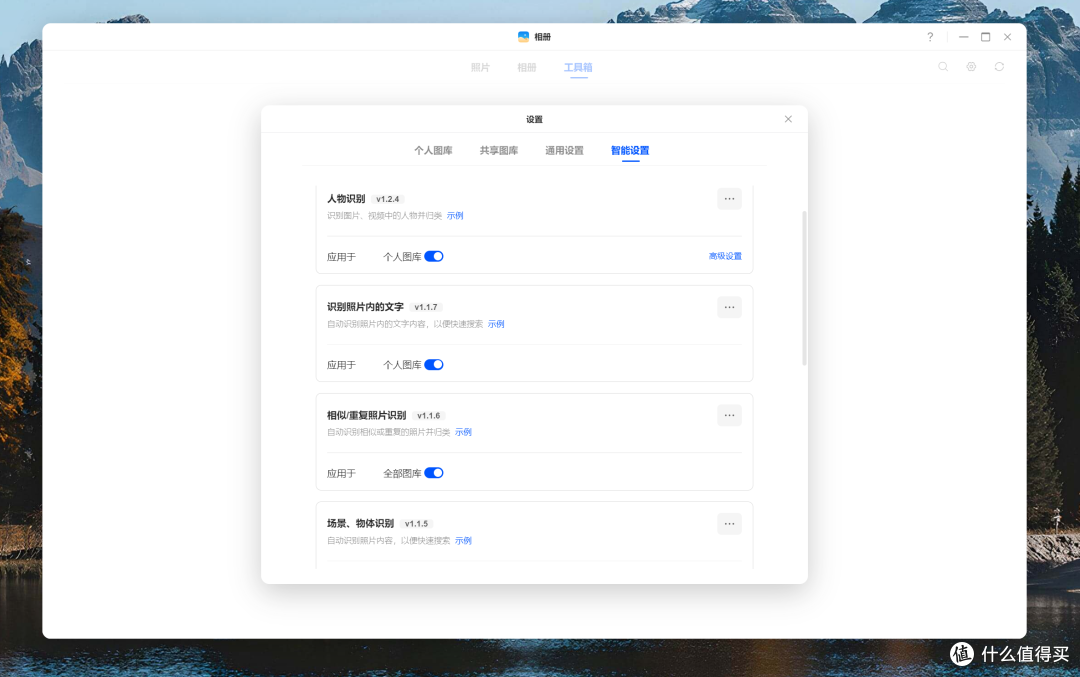Open the search icon in the album toolbar
Screen dimensions: 1080x677
point(943,67)
